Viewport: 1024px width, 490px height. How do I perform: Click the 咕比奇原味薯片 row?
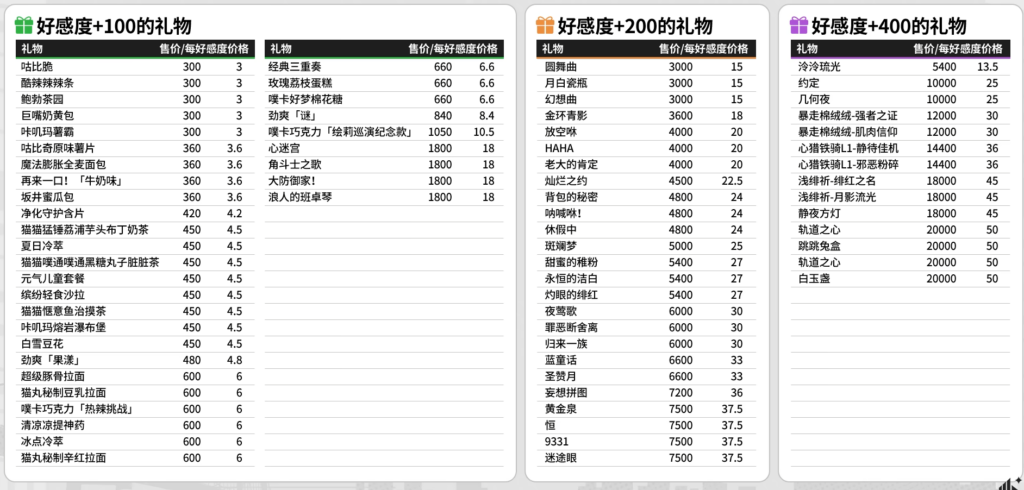click(x=135, y=148)
